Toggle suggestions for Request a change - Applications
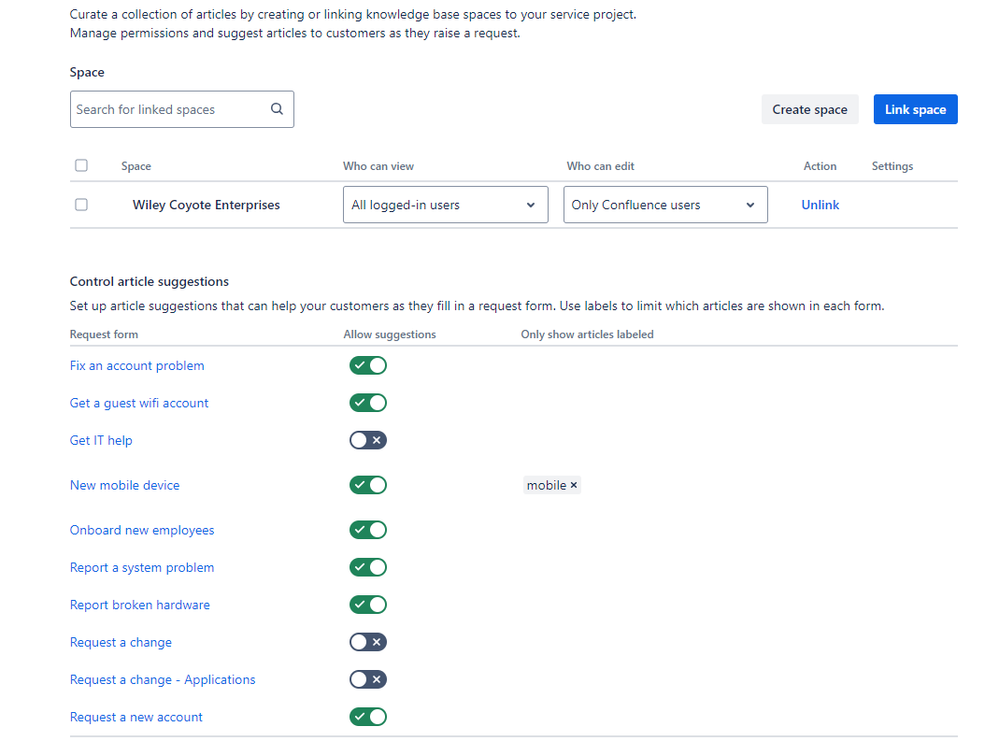The image size is (999, 740). tap(367, 680)
